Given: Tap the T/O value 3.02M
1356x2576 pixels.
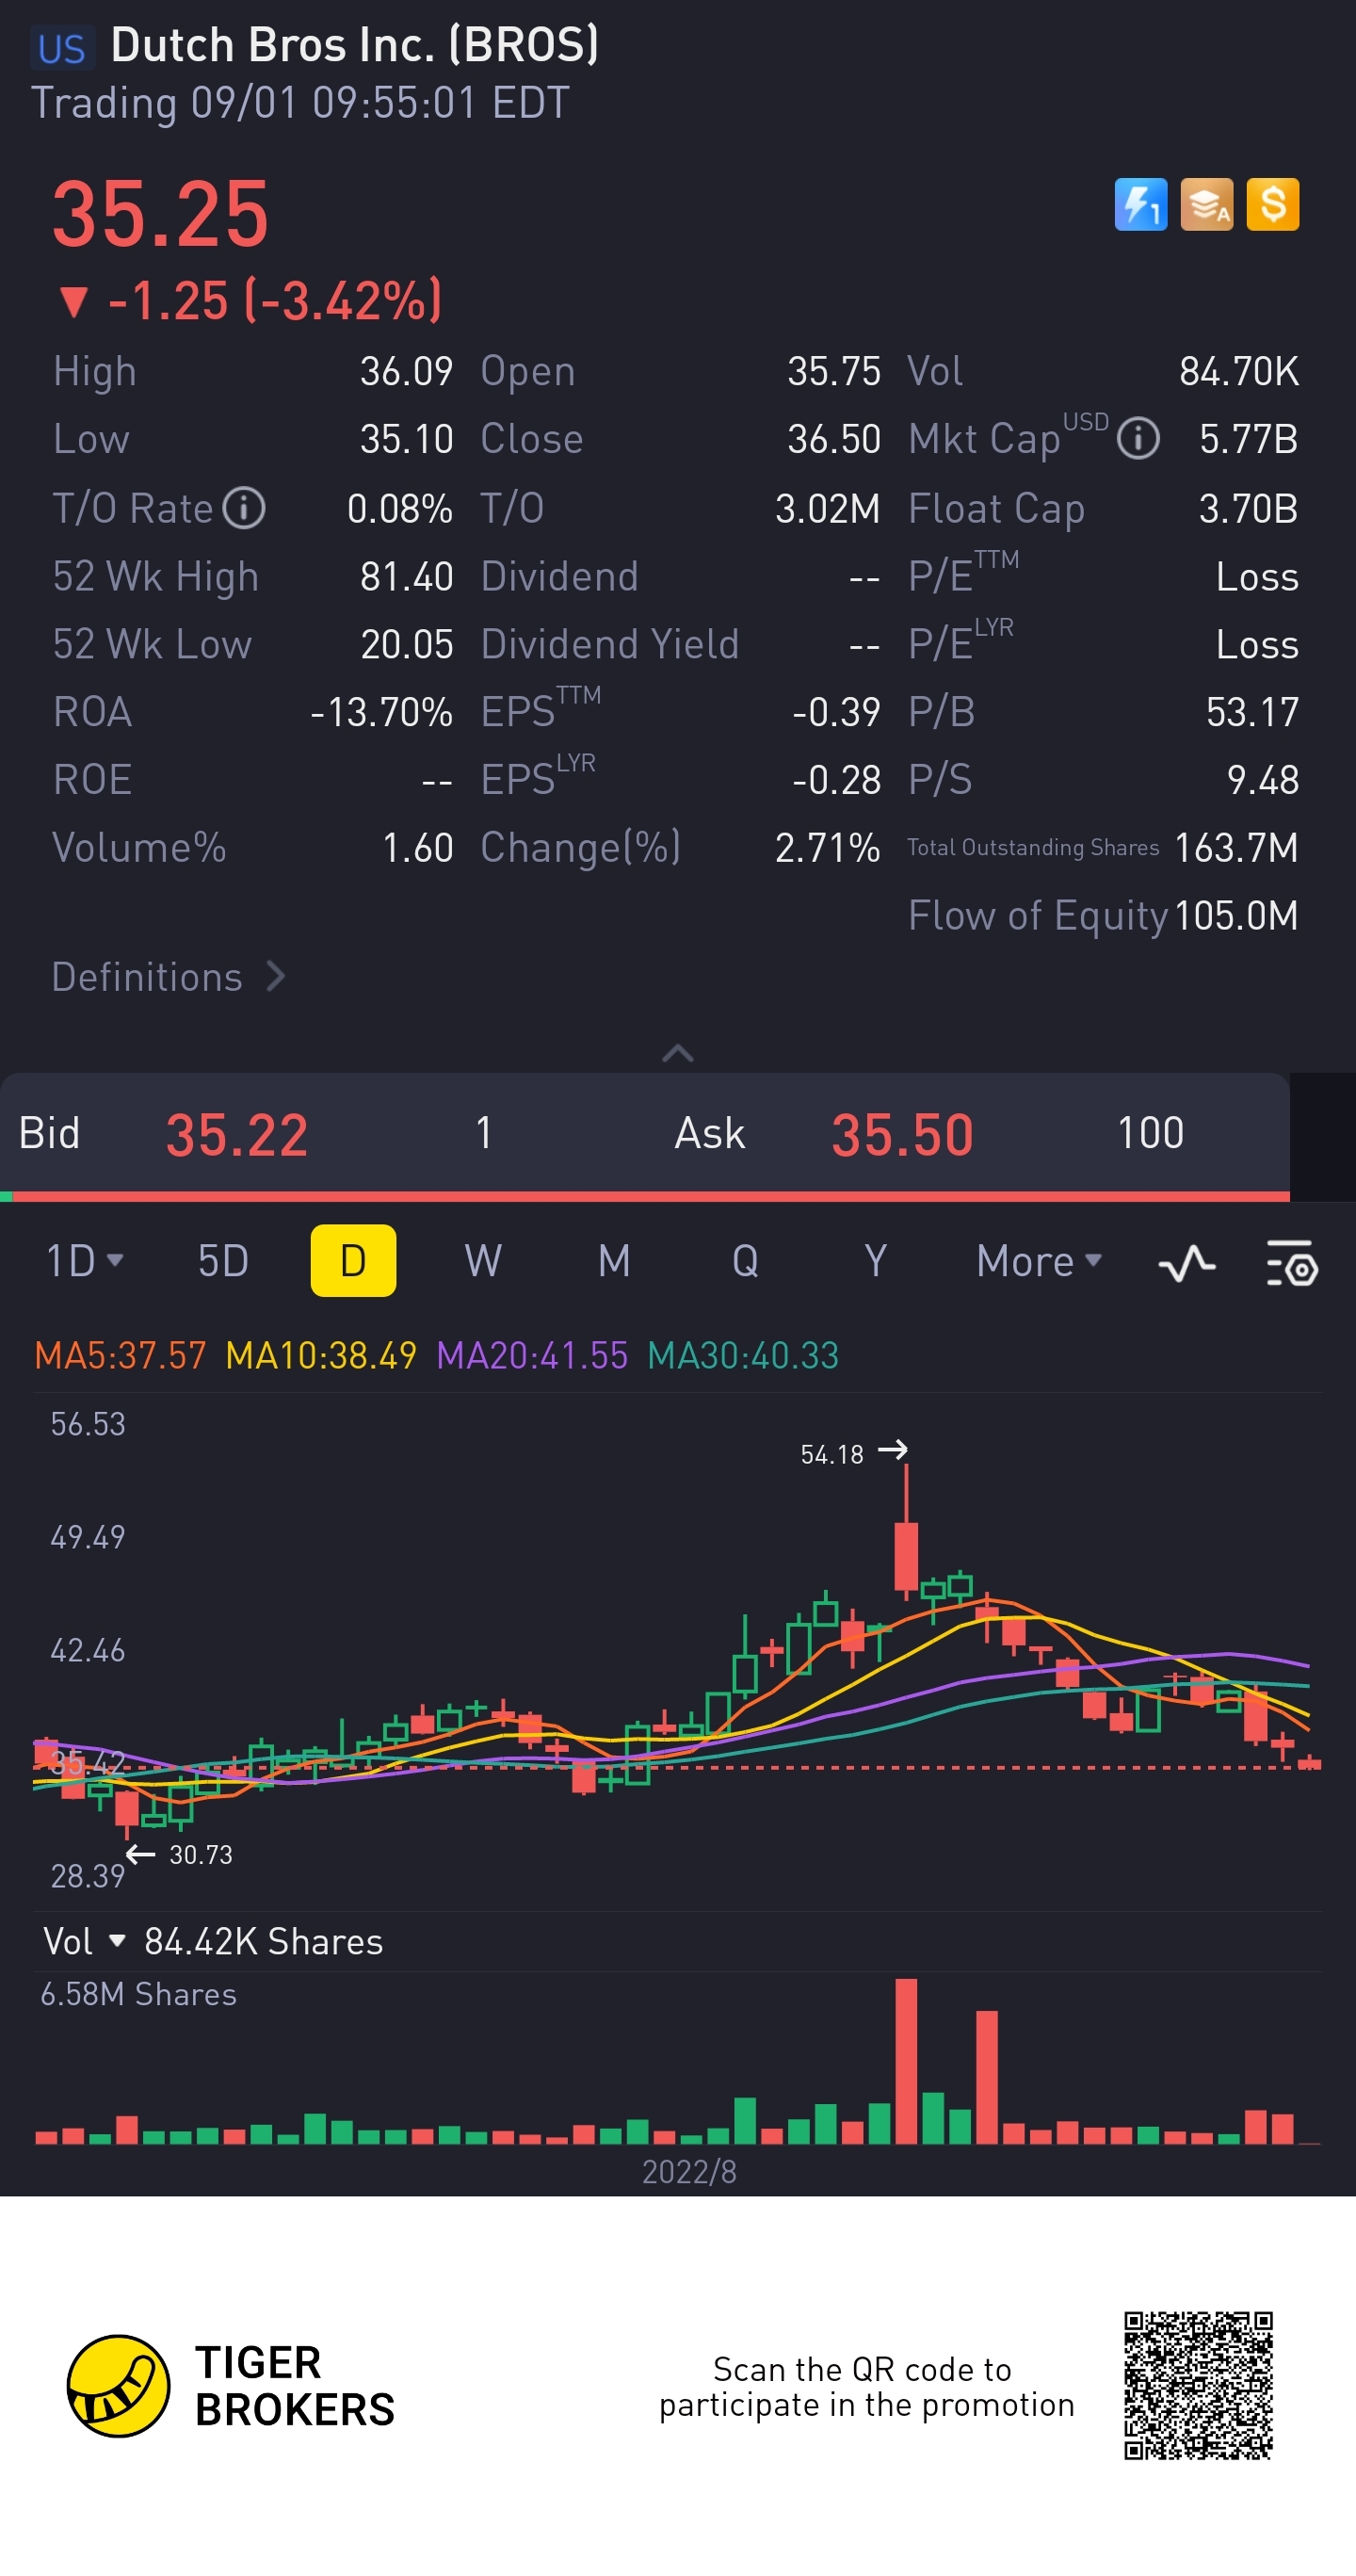Looking at the screenshot, I should pyautogui.click(x=827, y=509).
